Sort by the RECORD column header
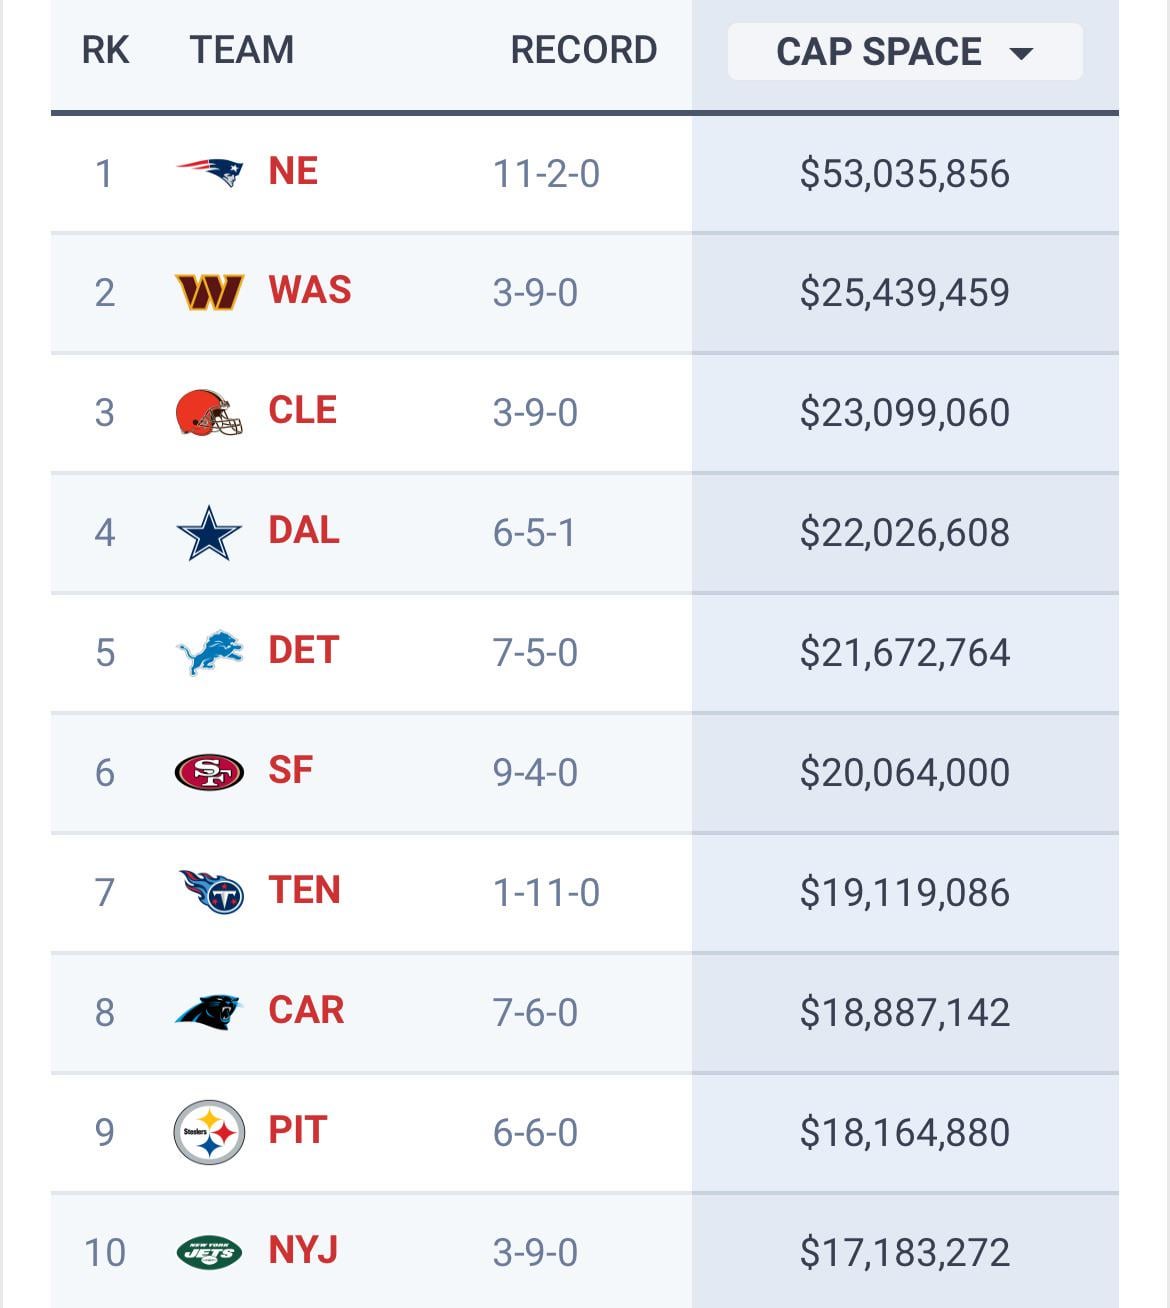This screenshot has height=1308, width=1170. (x=583, y=50)
